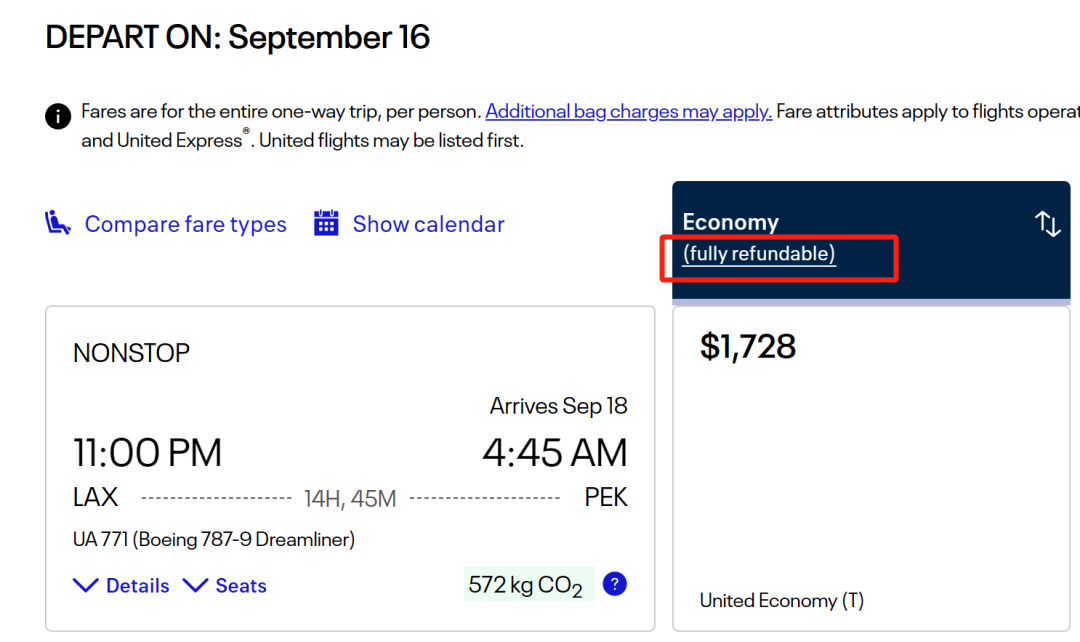Viewport: 1080px width, 642px height.
Task: Click the United Economy (T) label
Action: point(781,600)
